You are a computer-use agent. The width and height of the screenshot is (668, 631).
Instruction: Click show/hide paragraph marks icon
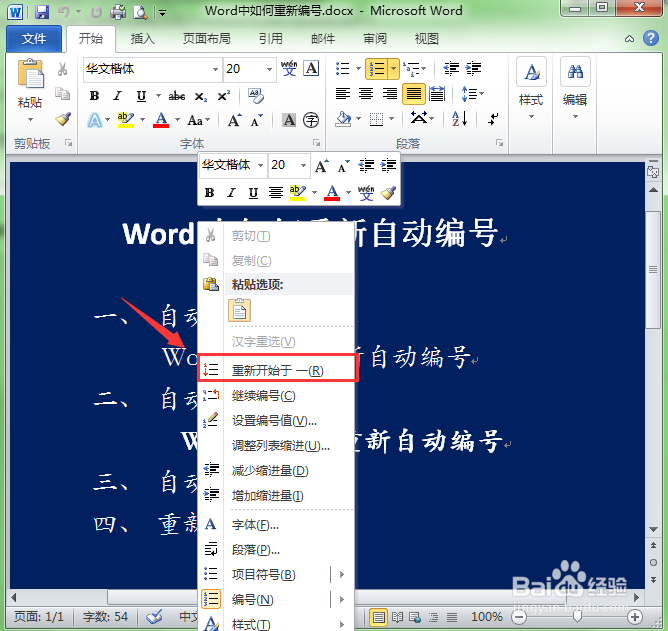point(493,118)
